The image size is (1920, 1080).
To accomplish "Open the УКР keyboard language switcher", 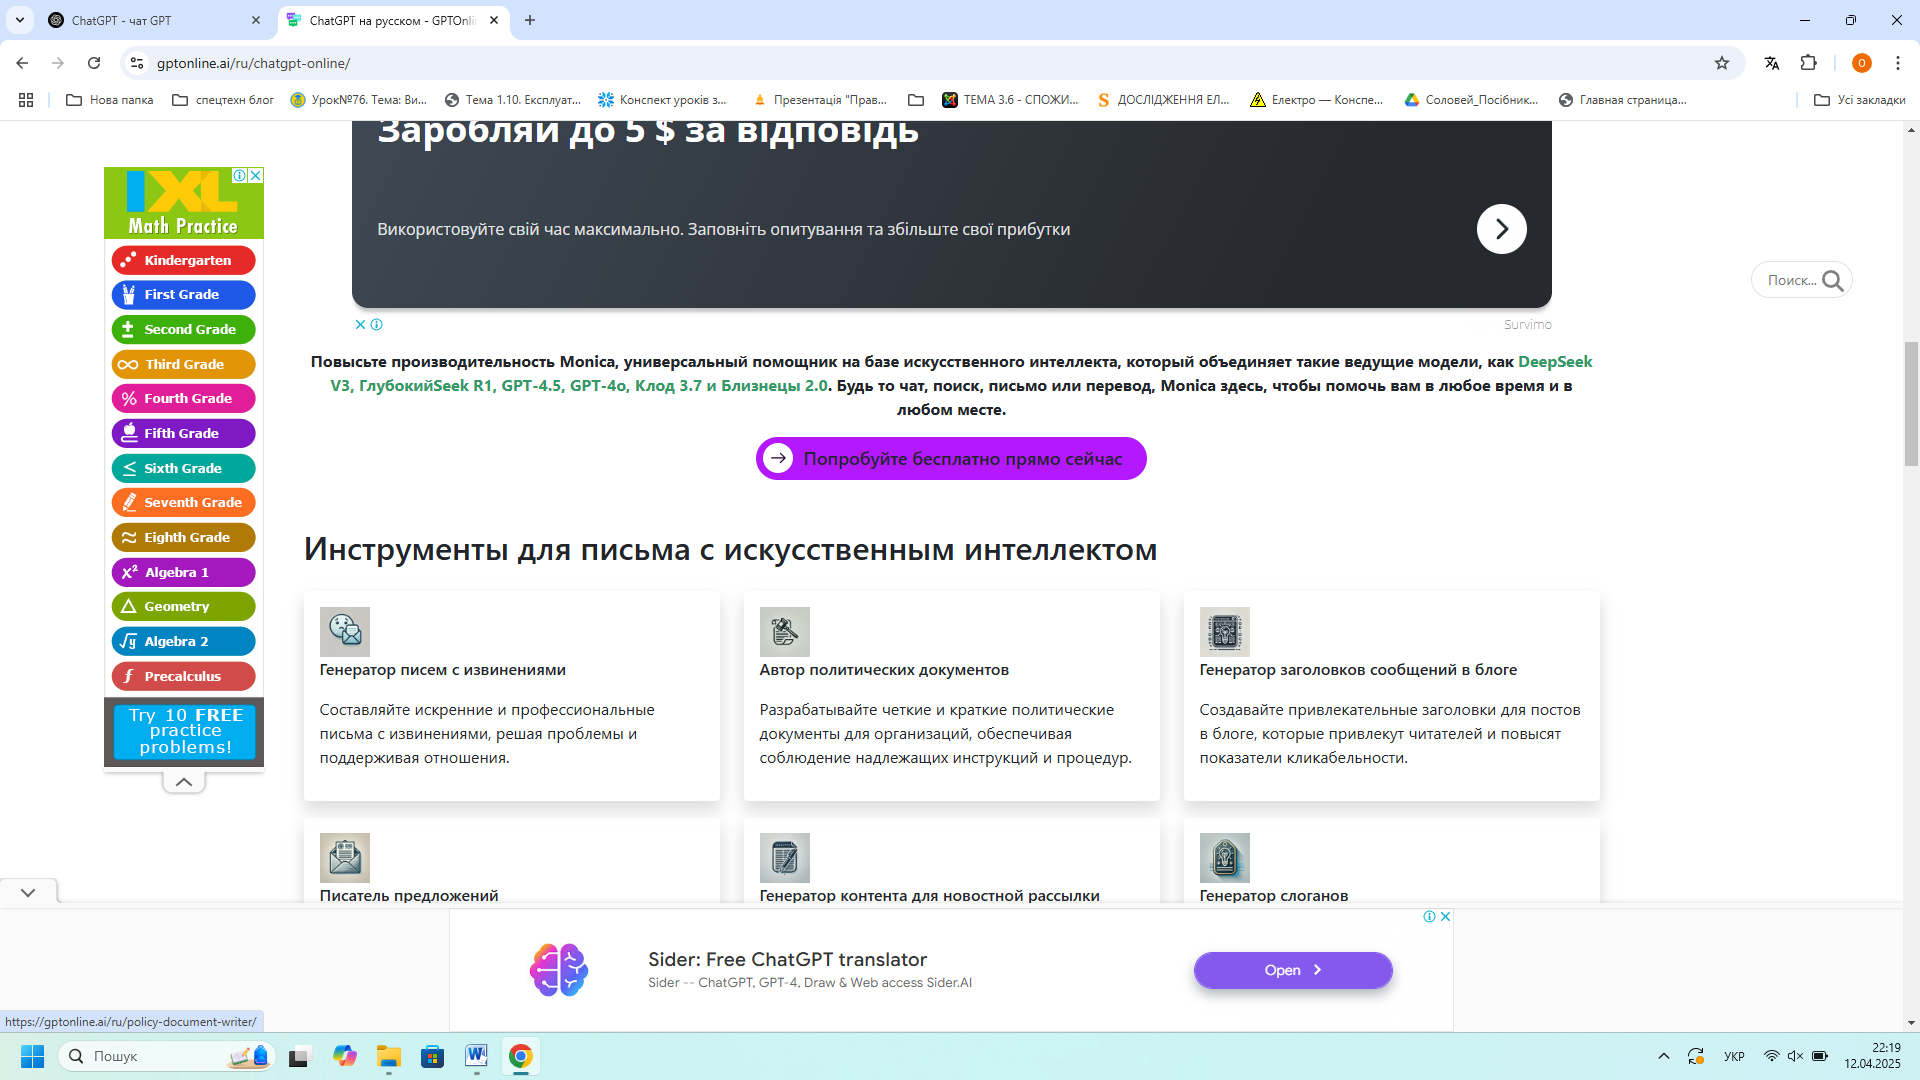I will pos(1734,1056).
